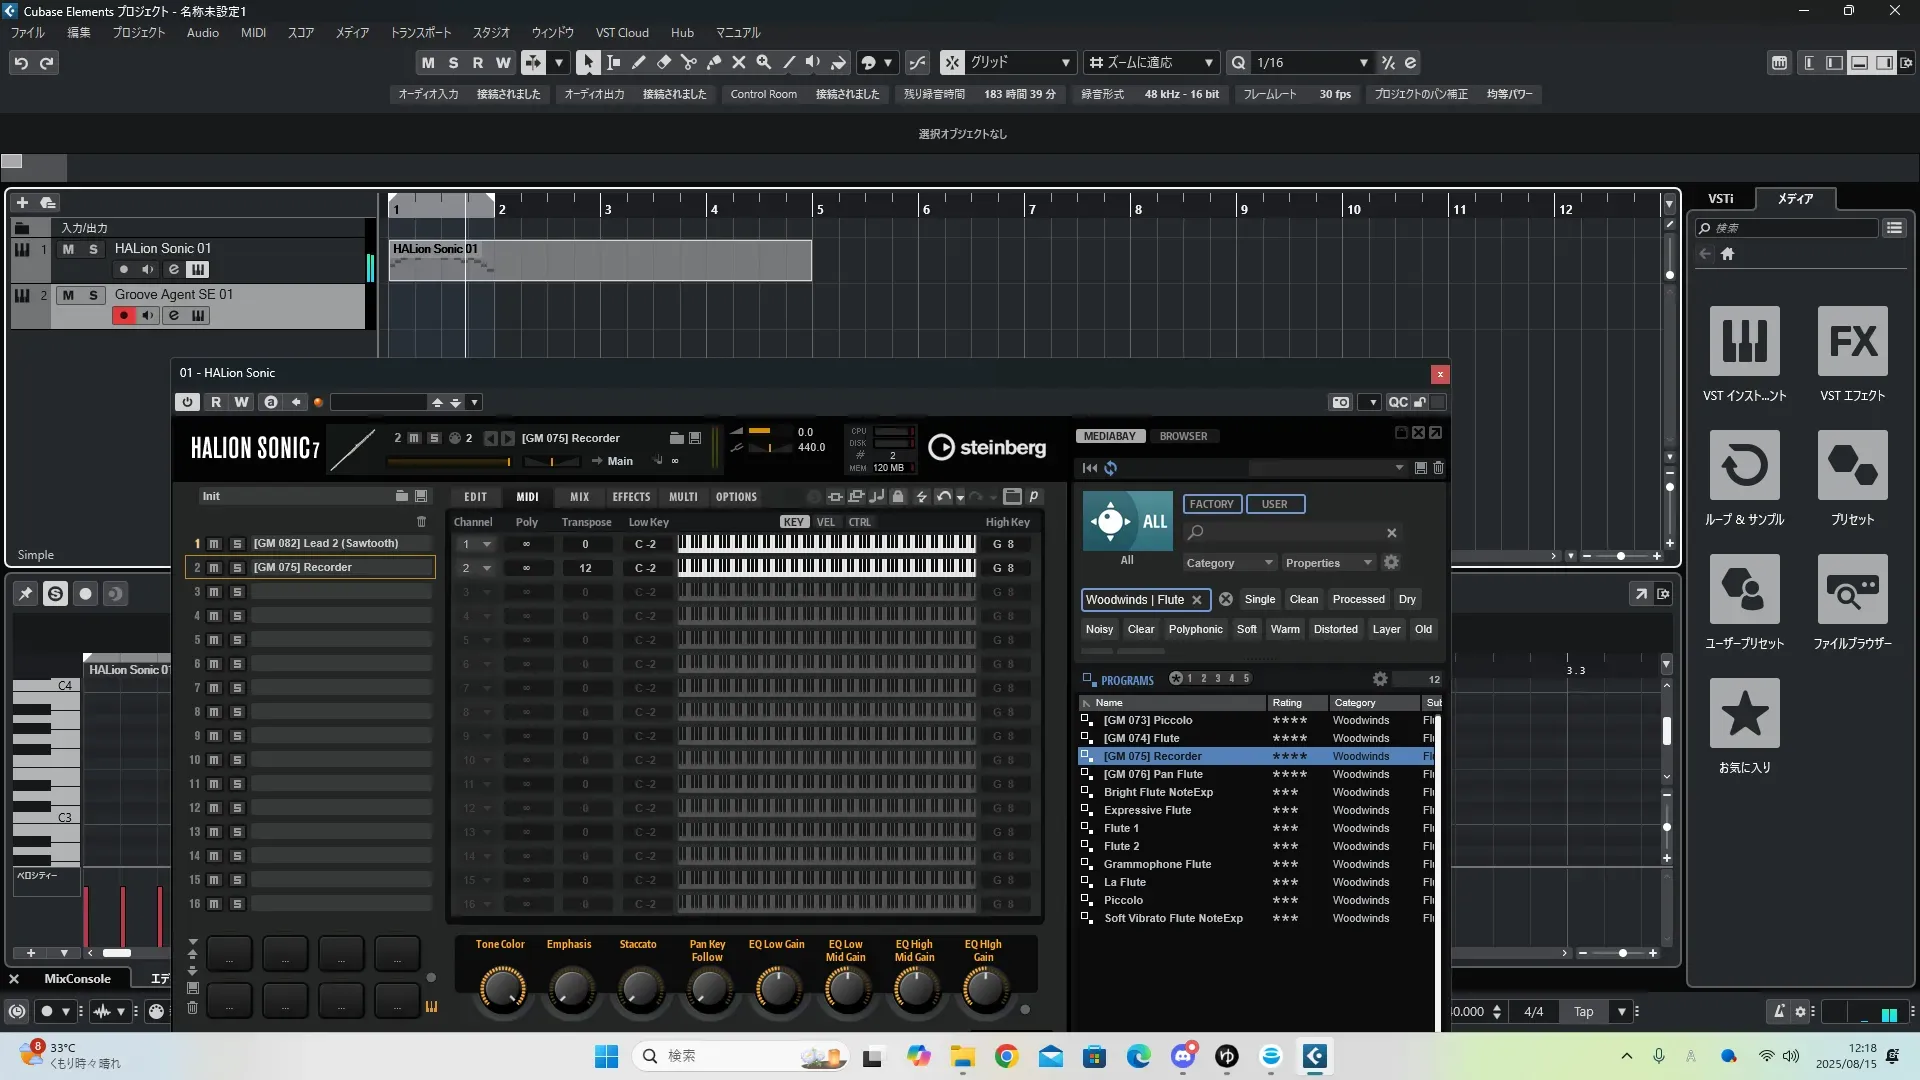Viewport: 1920px width, 1080px height.
Task: Click the FACTORY filter button
Action: pyautogui.click(x=1211, y=504)
